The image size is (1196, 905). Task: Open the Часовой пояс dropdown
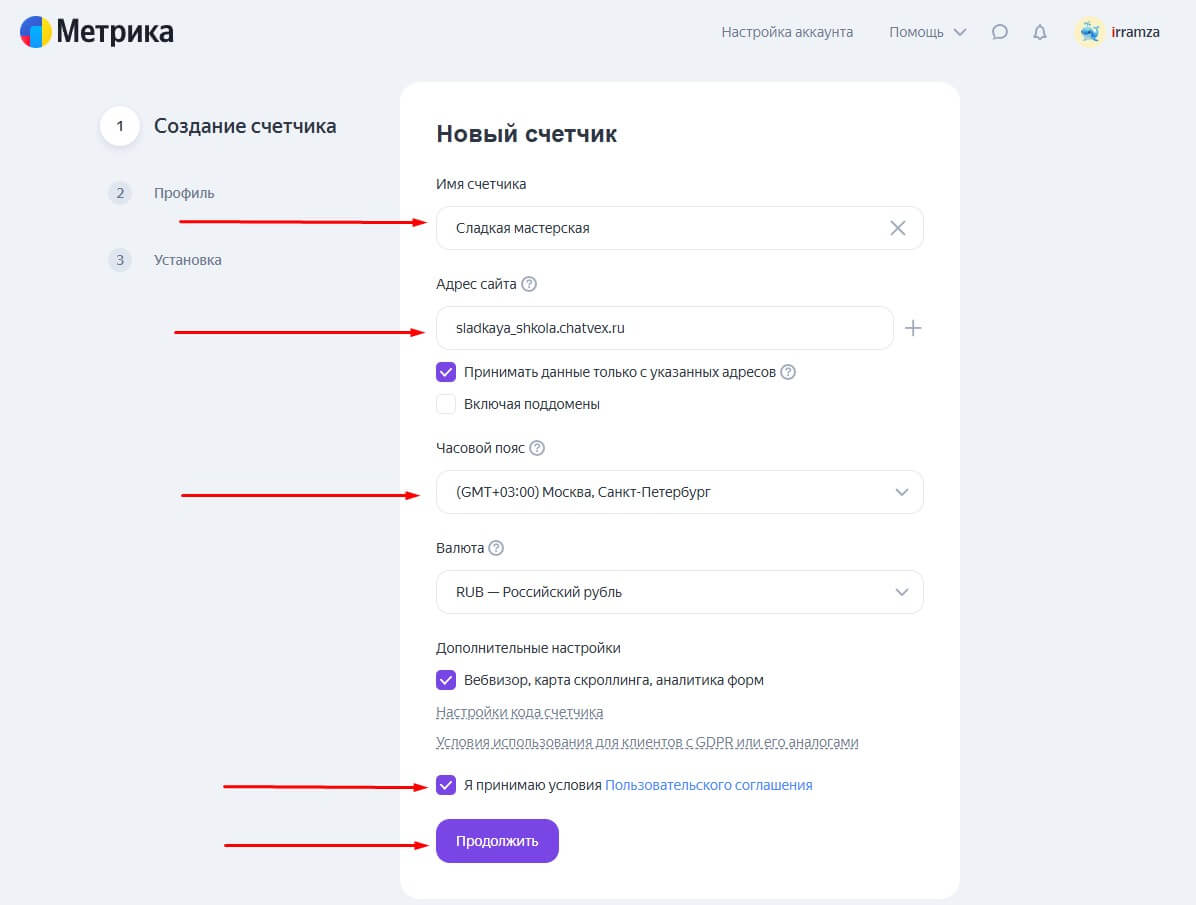679,492
